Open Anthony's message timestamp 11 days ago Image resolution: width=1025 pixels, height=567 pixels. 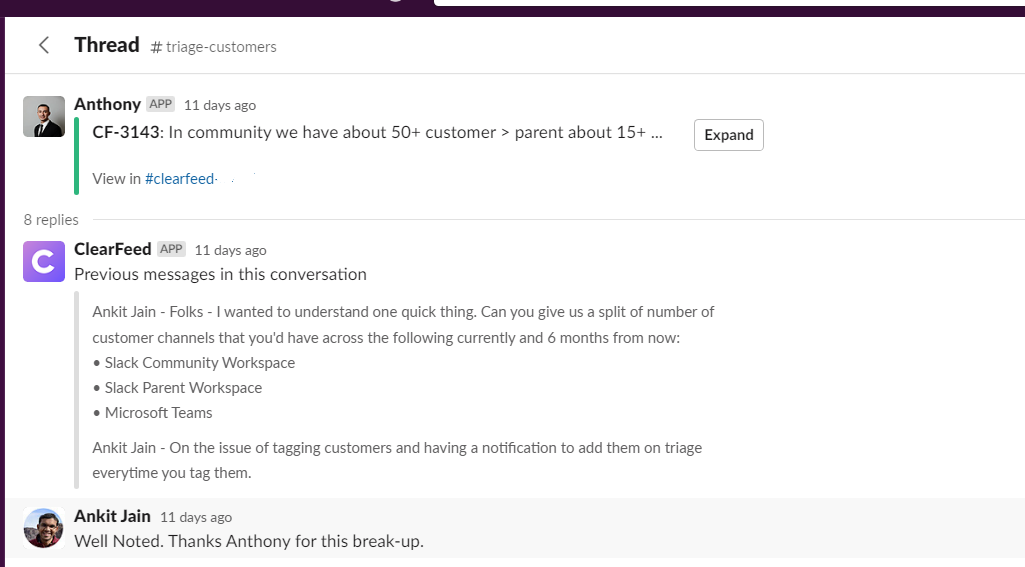coord(220,105)
